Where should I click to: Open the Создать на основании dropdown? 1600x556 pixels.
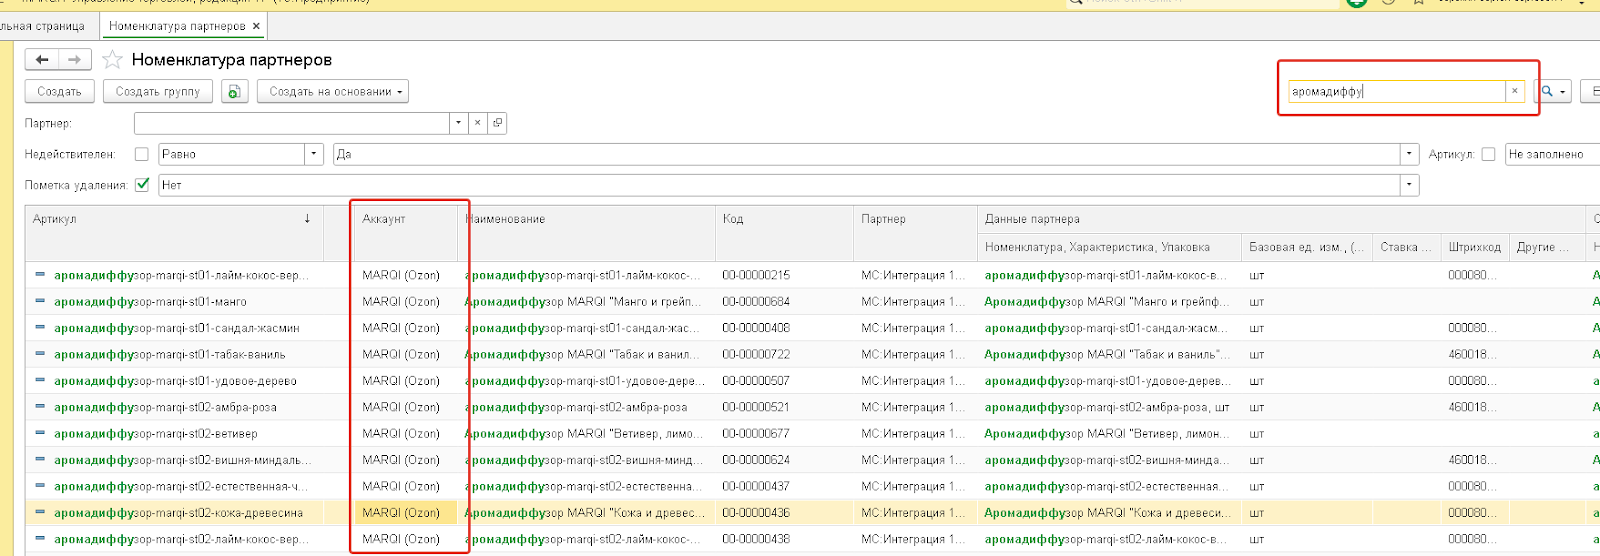pyautogui.click(x=333, y=91)
